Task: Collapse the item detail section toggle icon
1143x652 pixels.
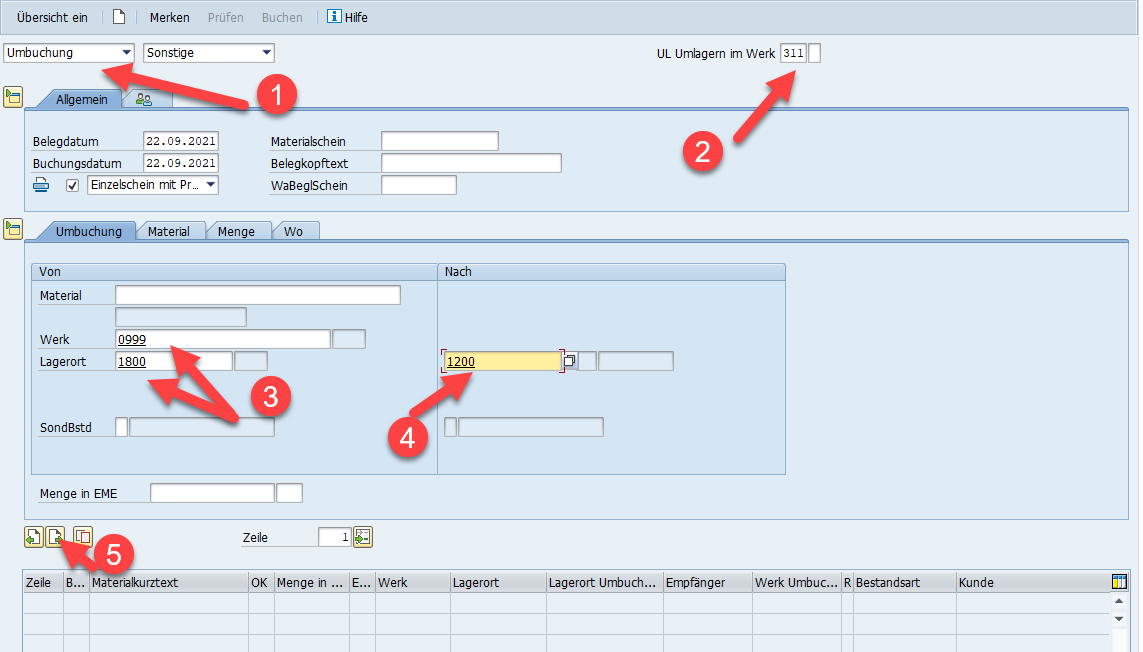Action: tap(13, 229)
